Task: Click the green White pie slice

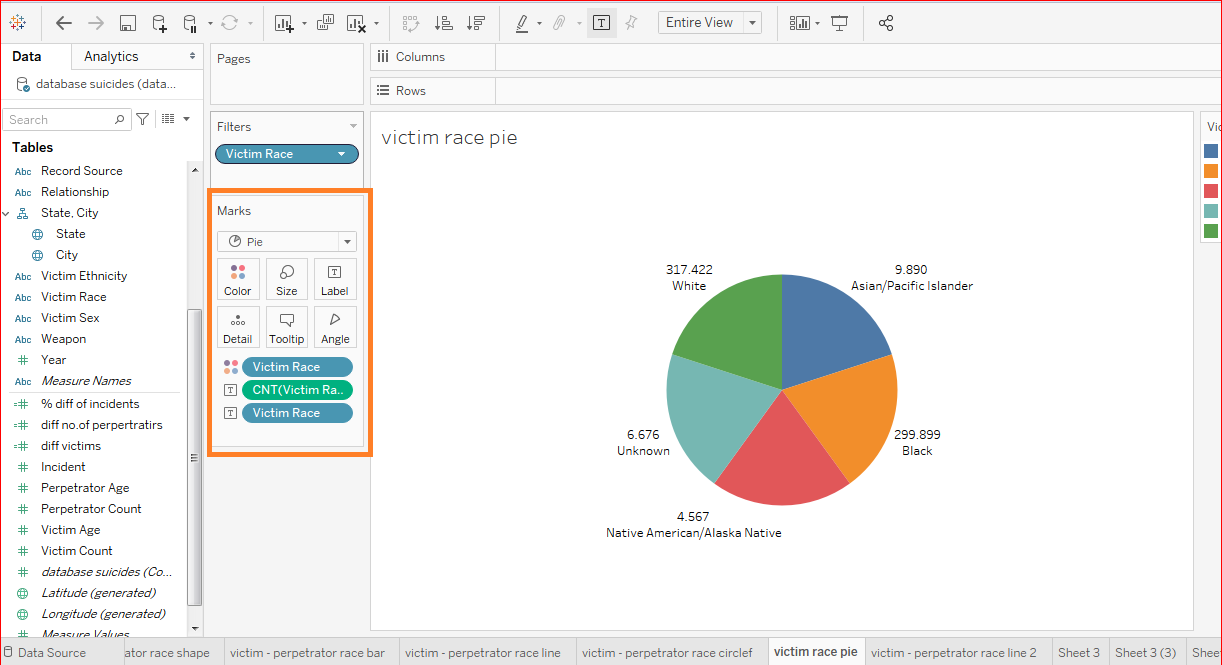Action: (738, 325)
